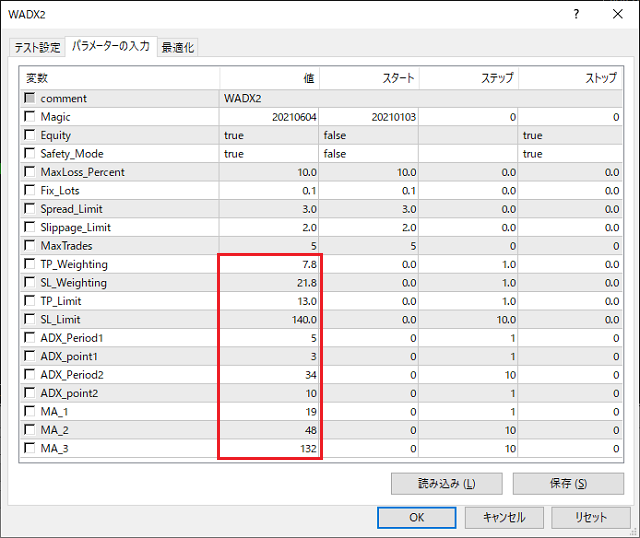The width and height of the screenshot is (640, 538).
Task: Confirm with the OK button
Action: pos(417,518)
